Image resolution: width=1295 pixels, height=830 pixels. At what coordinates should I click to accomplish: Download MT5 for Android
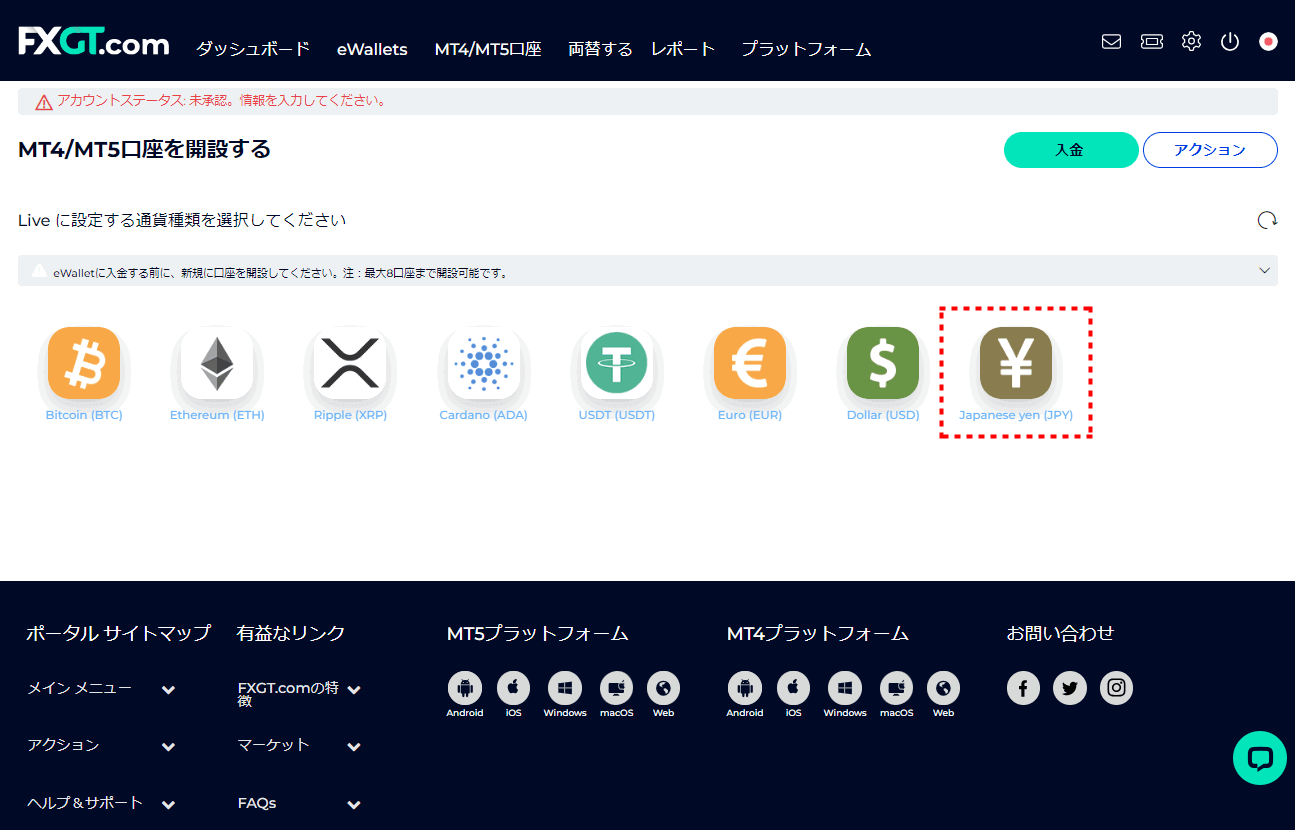(464, 687)
